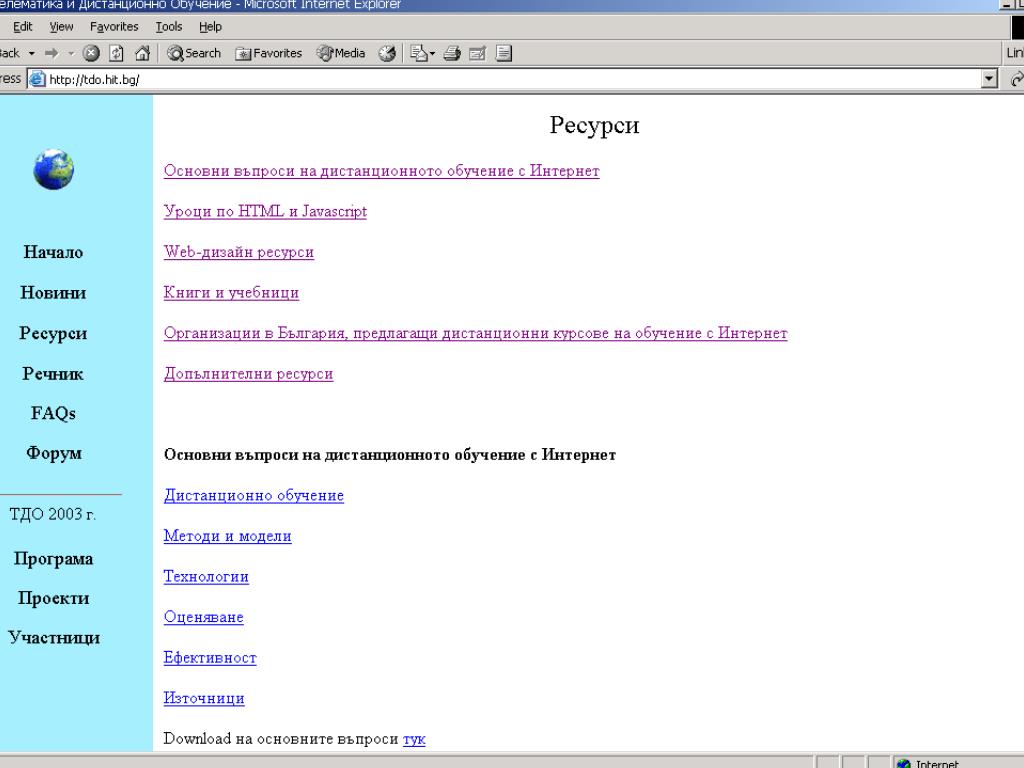1024x768 pixels.
Task: Print the page using the printer icon
Action: (x=452, y=54)
